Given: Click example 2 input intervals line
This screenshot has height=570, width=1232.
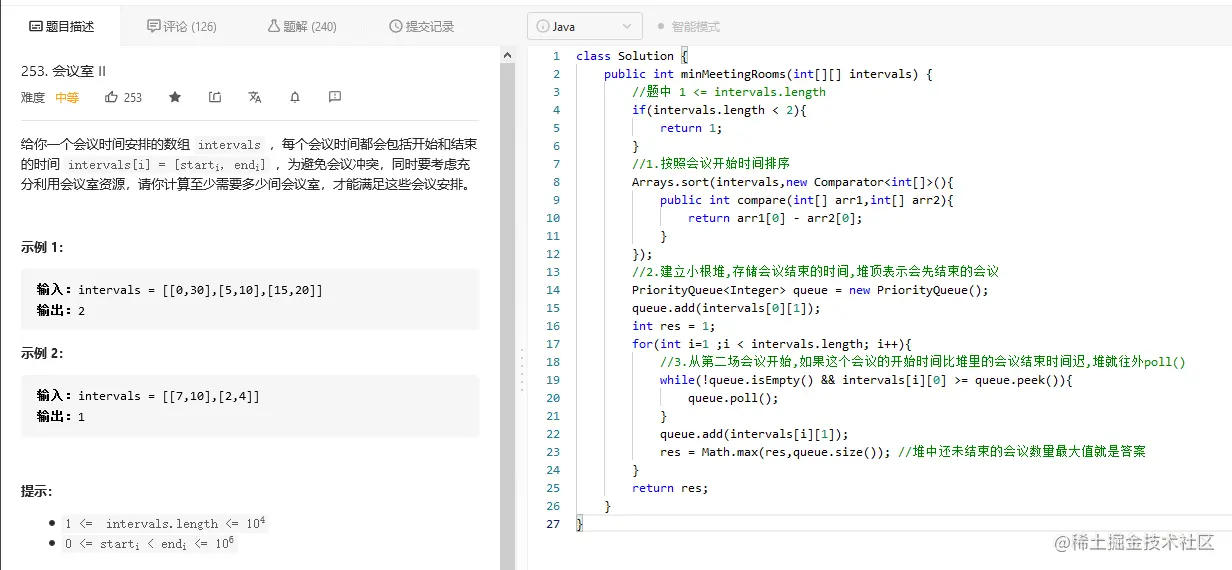Looking at the screenshot, I should [x=148, y=396].
